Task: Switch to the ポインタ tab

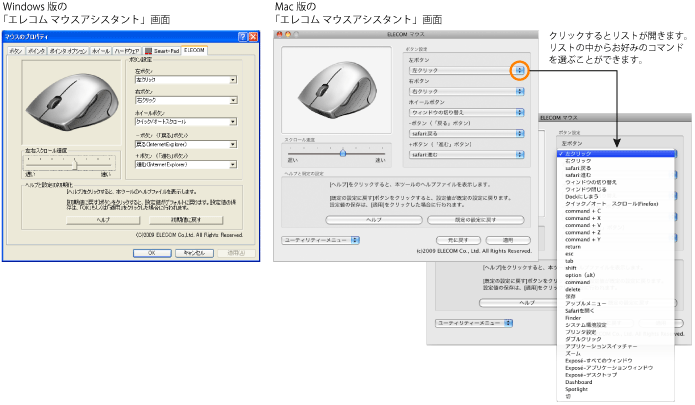Action: [x=36, y=51]
